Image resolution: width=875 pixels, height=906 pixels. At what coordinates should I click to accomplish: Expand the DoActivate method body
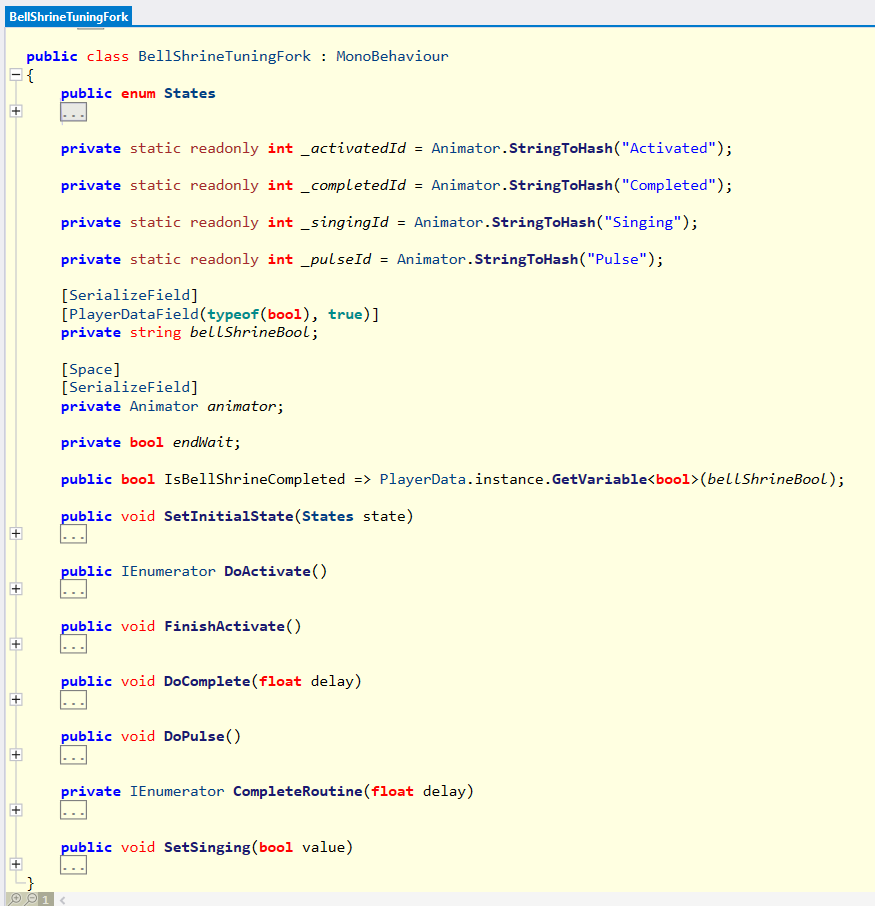coord(15,589)
